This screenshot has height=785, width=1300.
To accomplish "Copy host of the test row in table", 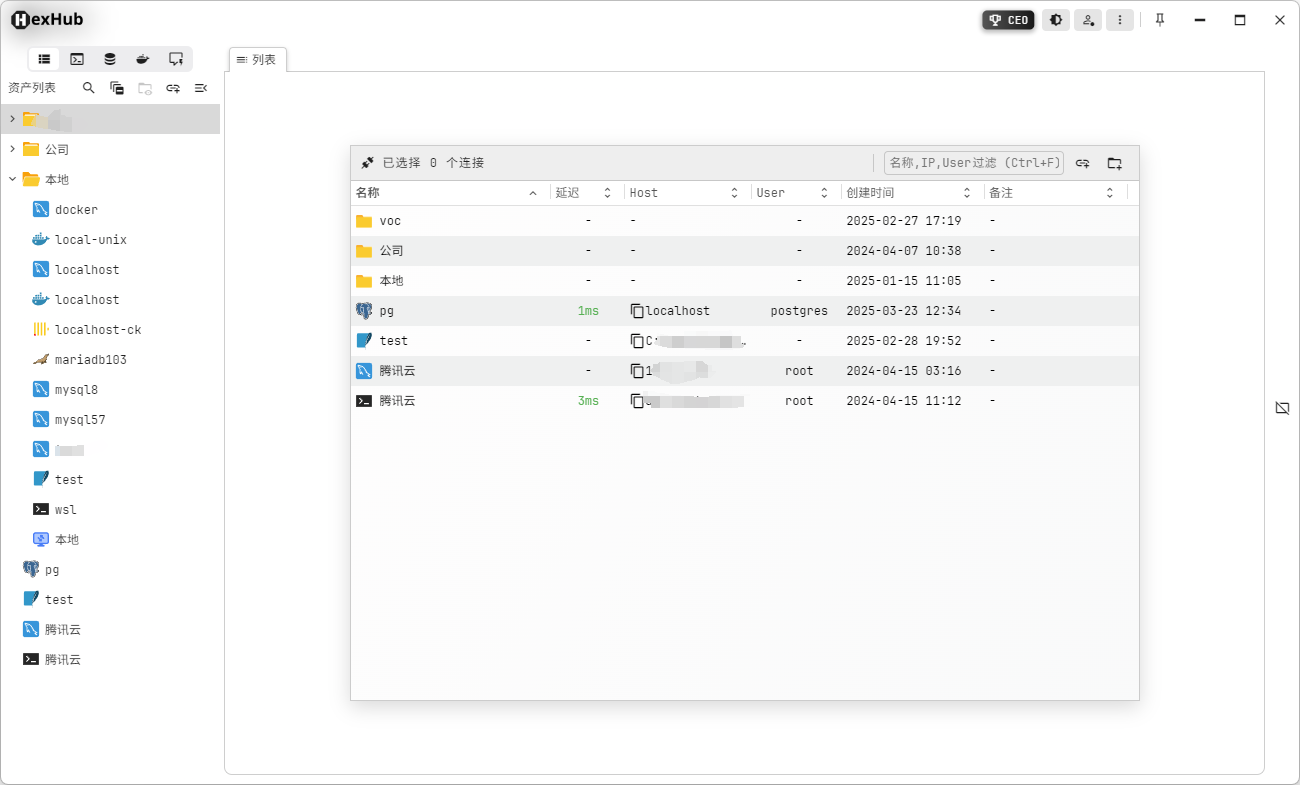I will click(637, 341).
